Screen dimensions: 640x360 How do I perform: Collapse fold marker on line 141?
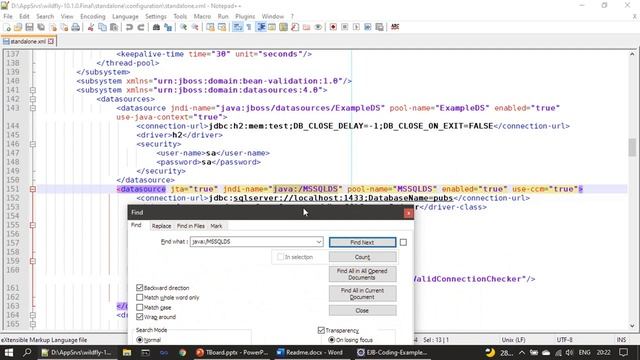coord(33,90)
